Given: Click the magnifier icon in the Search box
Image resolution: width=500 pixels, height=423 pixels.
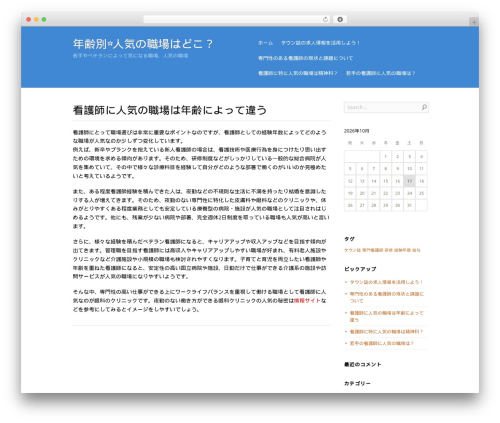Looking at the screenshot, I should (x=424, y=107).
